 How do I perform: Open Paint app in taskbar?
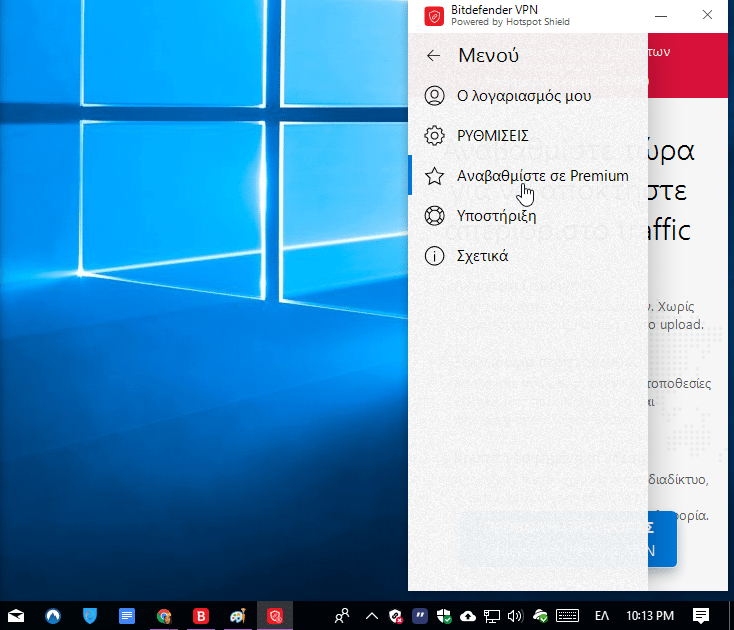point(238,616)
